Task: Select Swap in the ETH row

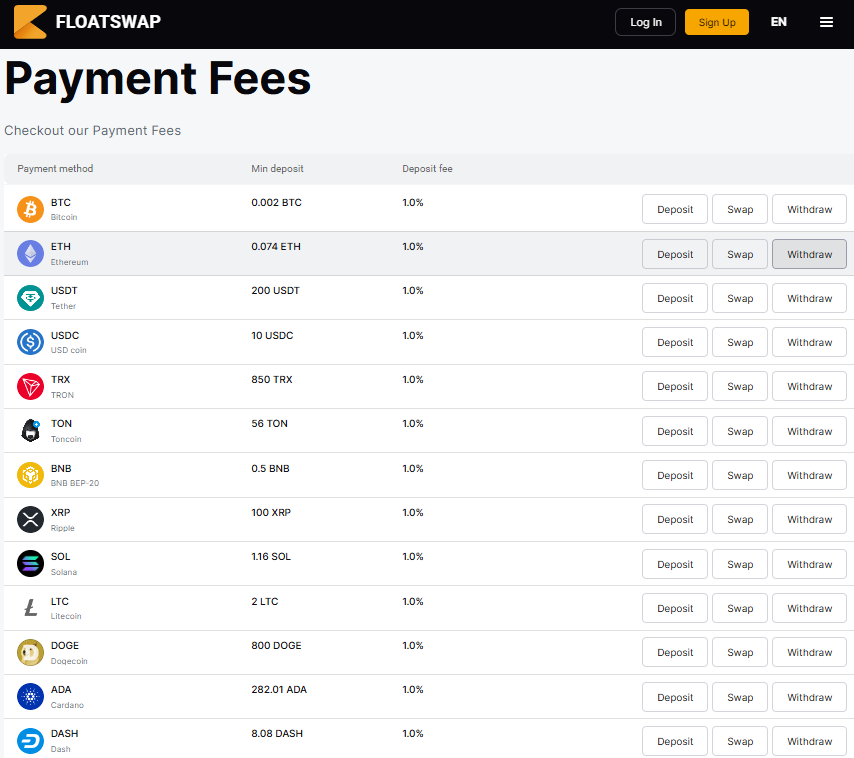Action: [x=740, y=254]
